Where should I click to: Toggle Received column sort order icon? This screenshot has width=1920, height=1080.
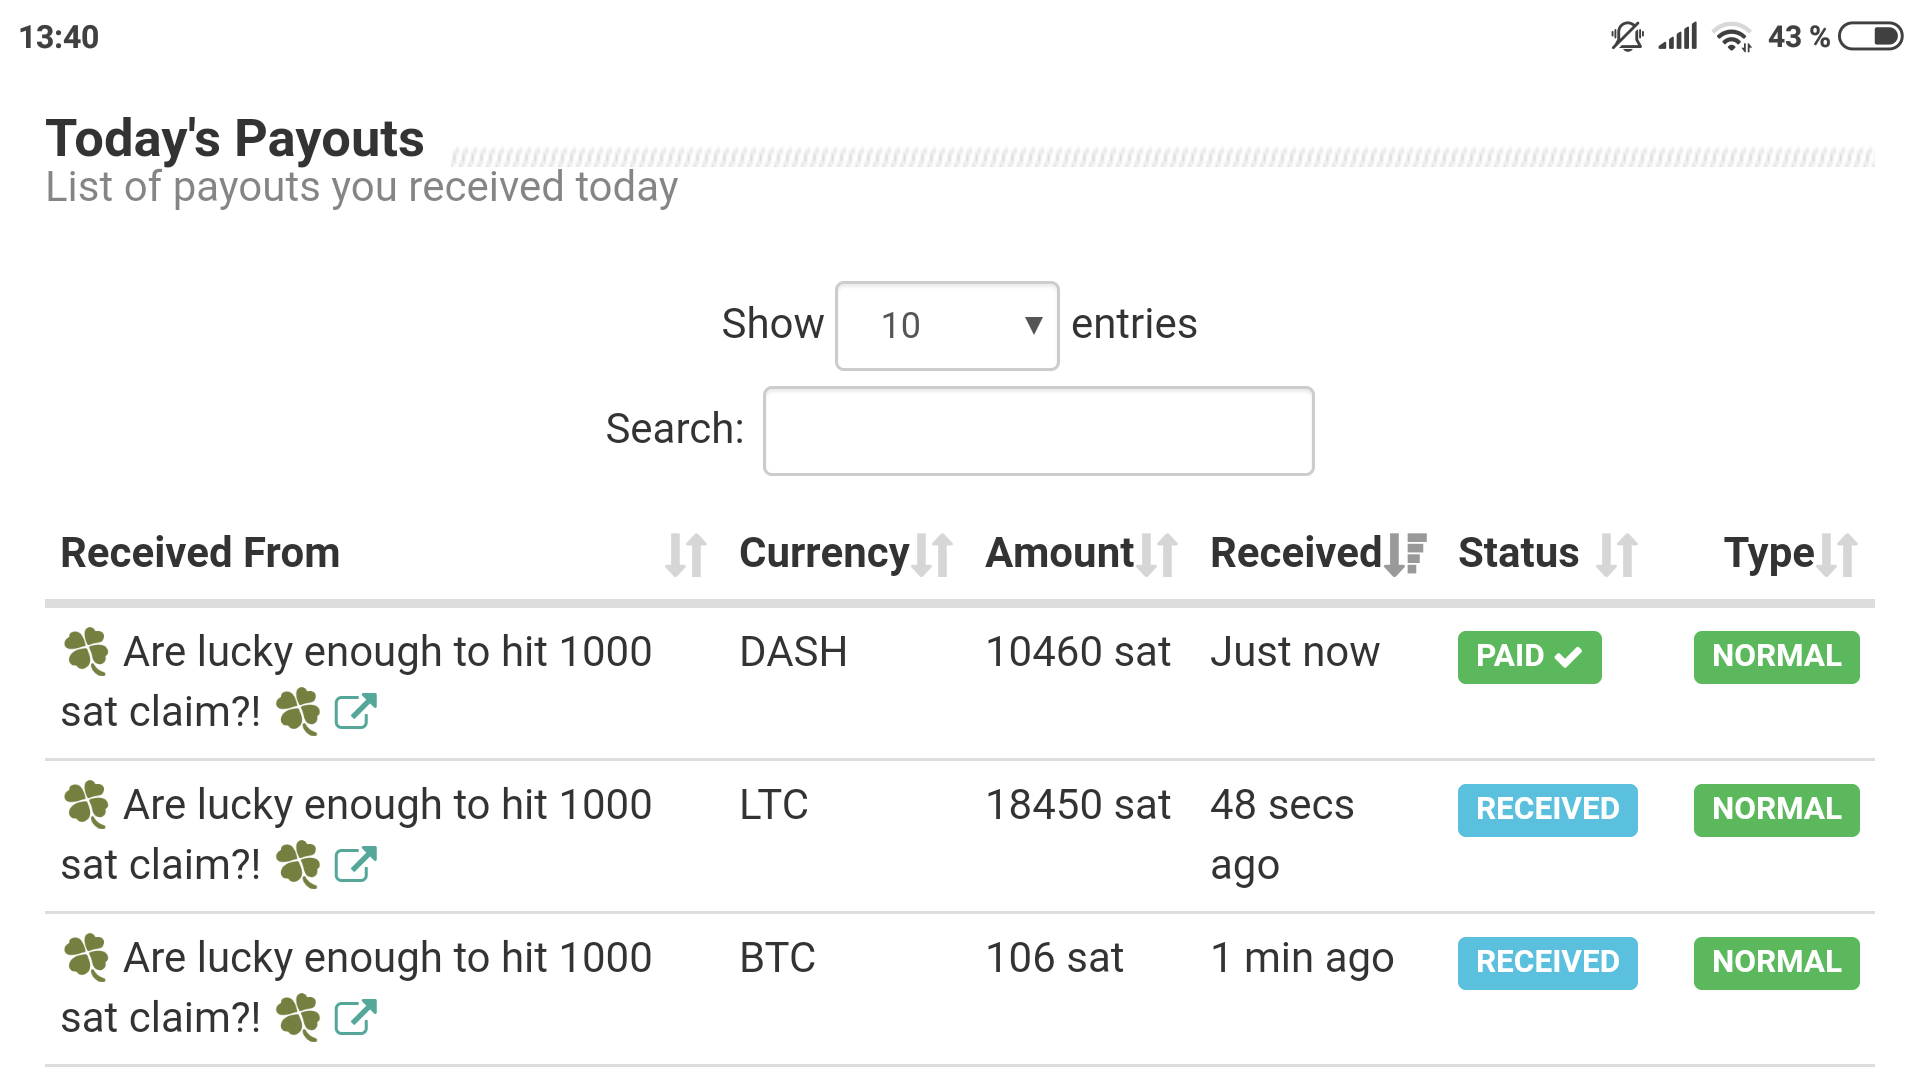[x=1405, y=555]
